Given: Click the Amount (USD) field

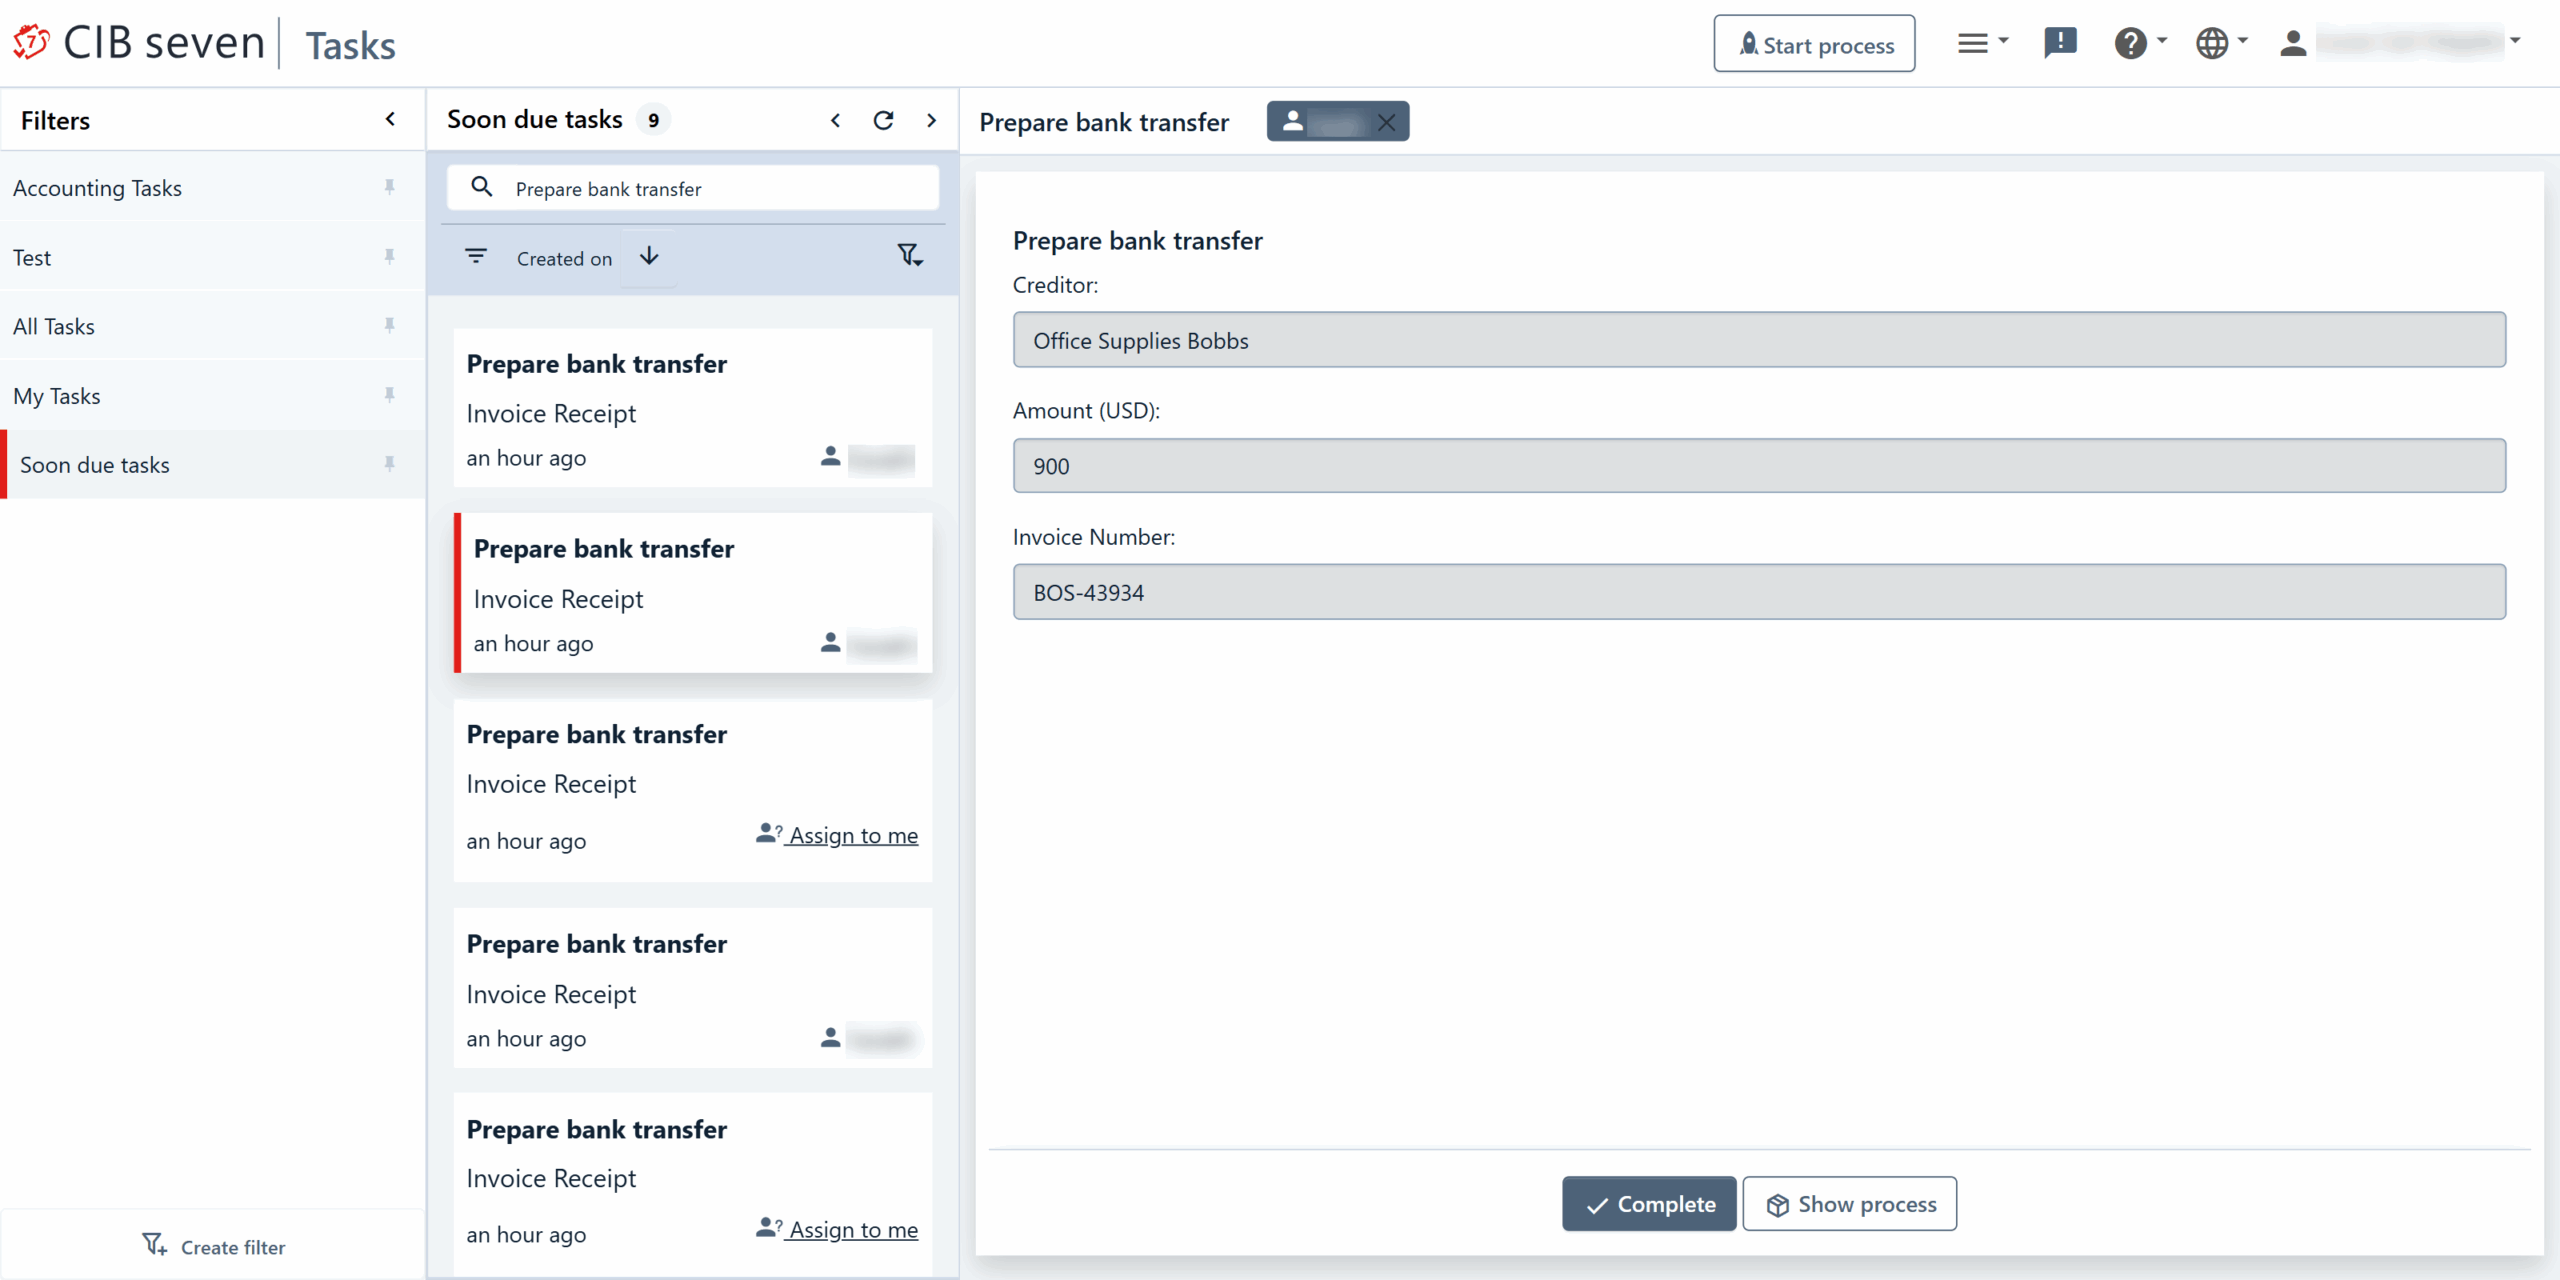Looking at the screenshot, I should 1759,465.
